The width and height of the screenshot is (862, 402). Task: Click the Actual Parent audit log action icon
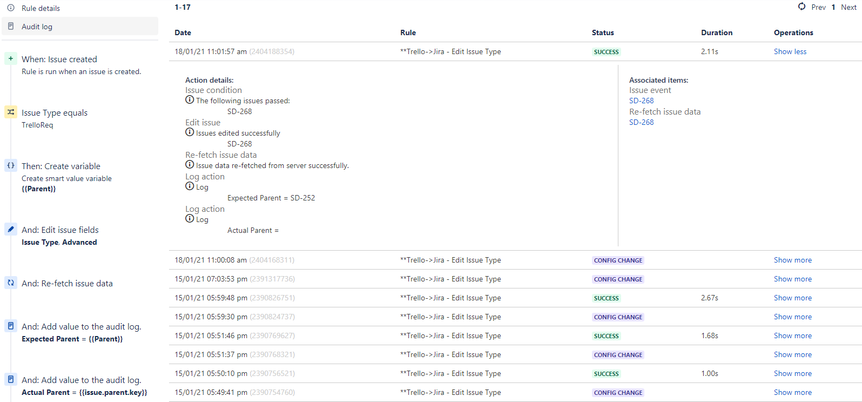pyautogui.click(x=10, y=379)
